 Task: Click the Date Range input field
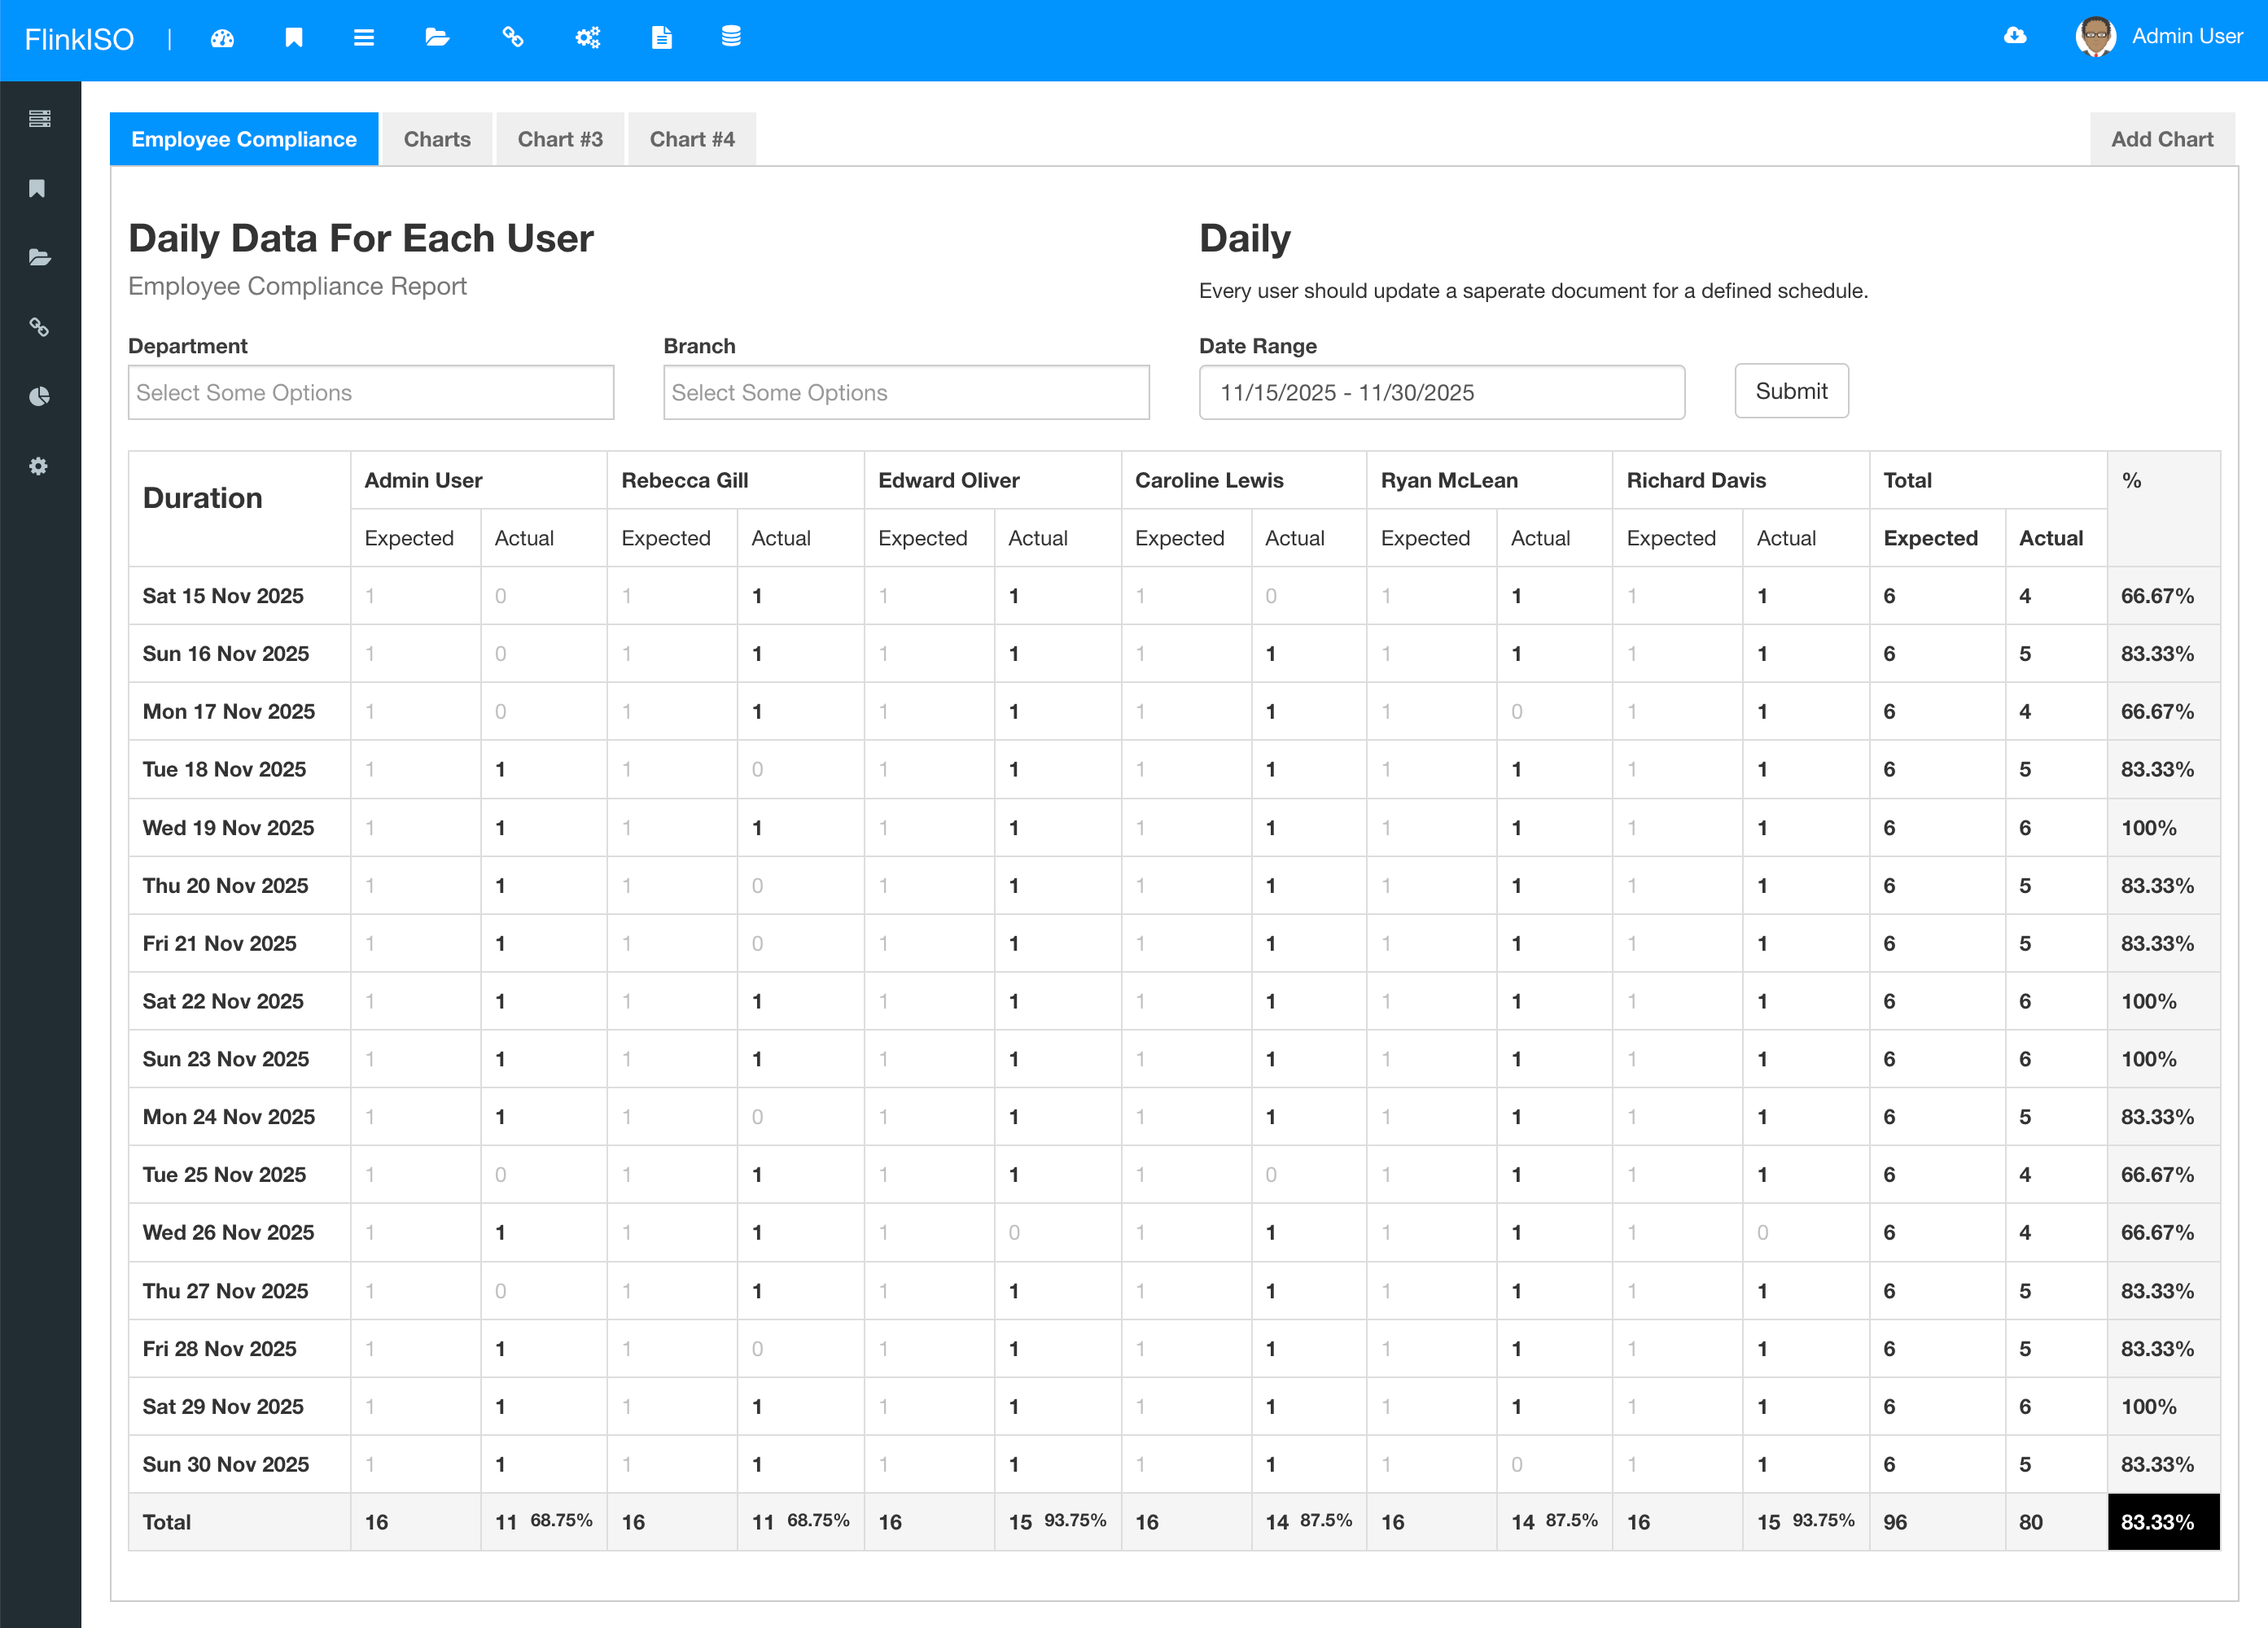(1441, 392)
